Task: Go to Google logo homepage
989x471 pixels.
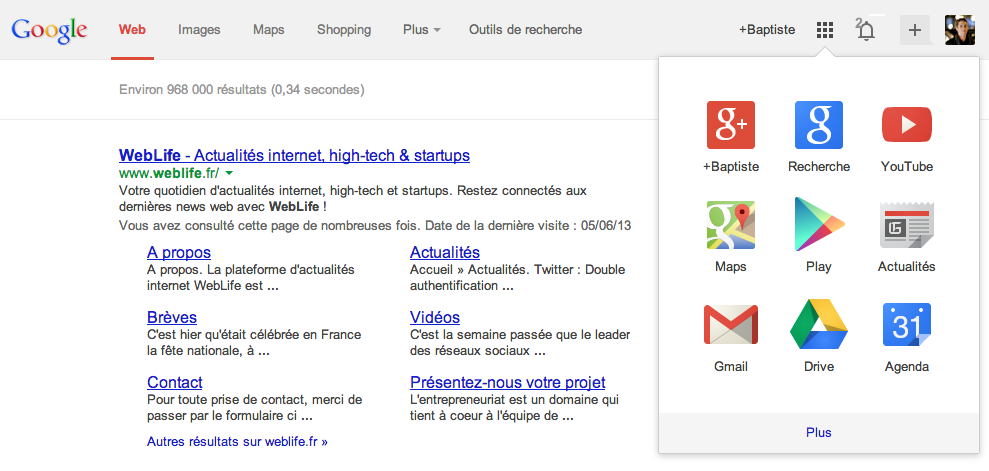Action: point(49,30)
